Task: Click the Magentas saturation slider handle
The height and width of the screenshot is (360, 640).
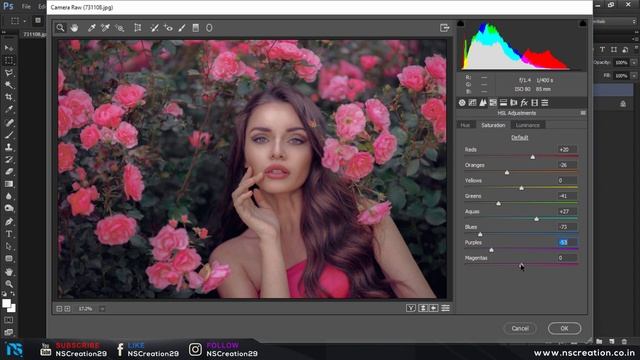Action: (x=521, y=265)
